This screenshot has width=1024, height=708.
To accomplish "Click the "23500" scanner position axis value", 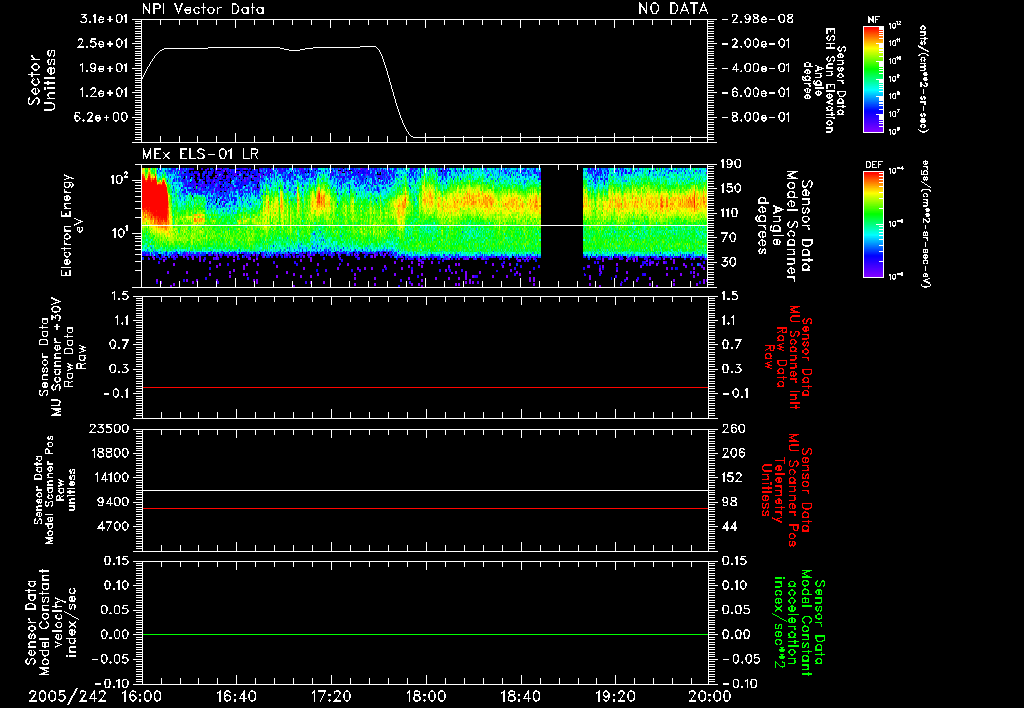I will tap(110, 428).
